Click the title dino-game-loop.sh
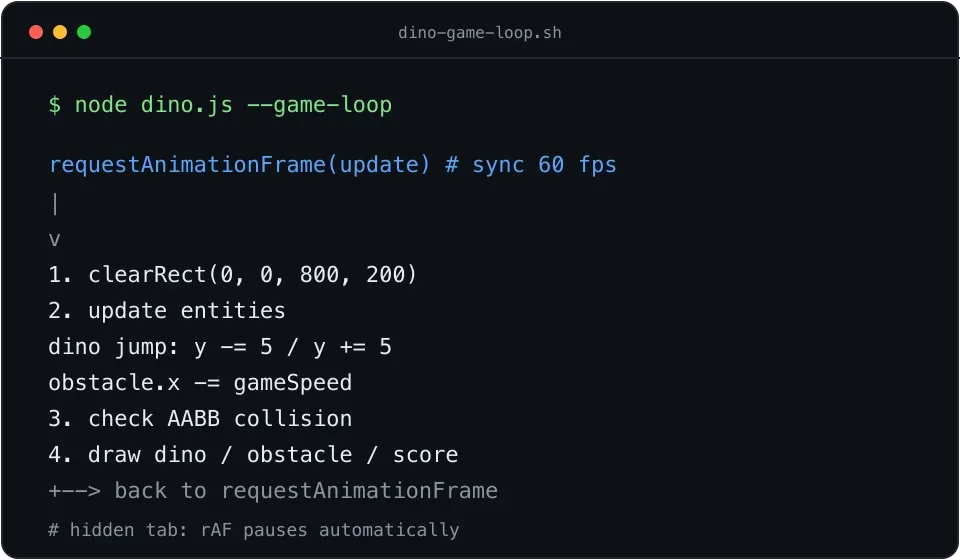The width and height of the screenshot is (960, 560). pyautogui.click(x=479, y=32)
